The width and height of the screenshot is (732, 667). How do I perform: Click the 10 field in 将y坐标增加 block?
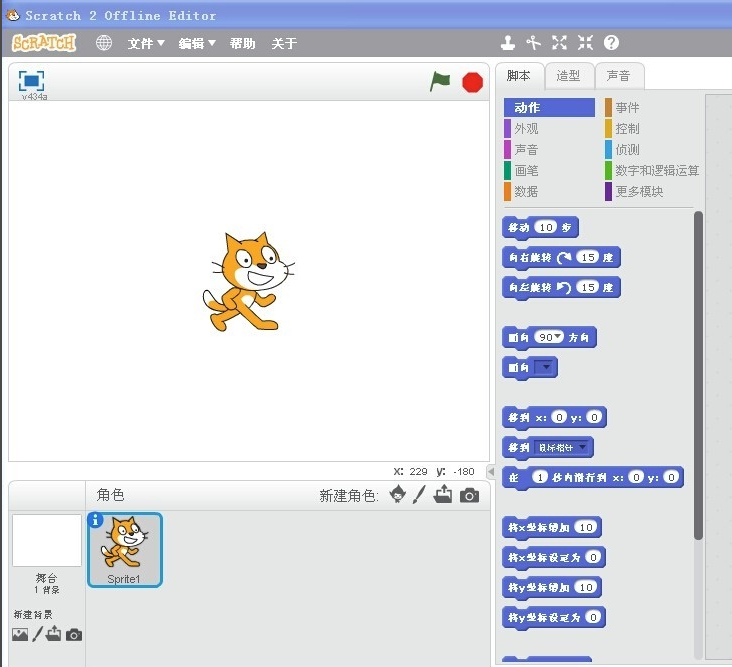tap(586, 587)
